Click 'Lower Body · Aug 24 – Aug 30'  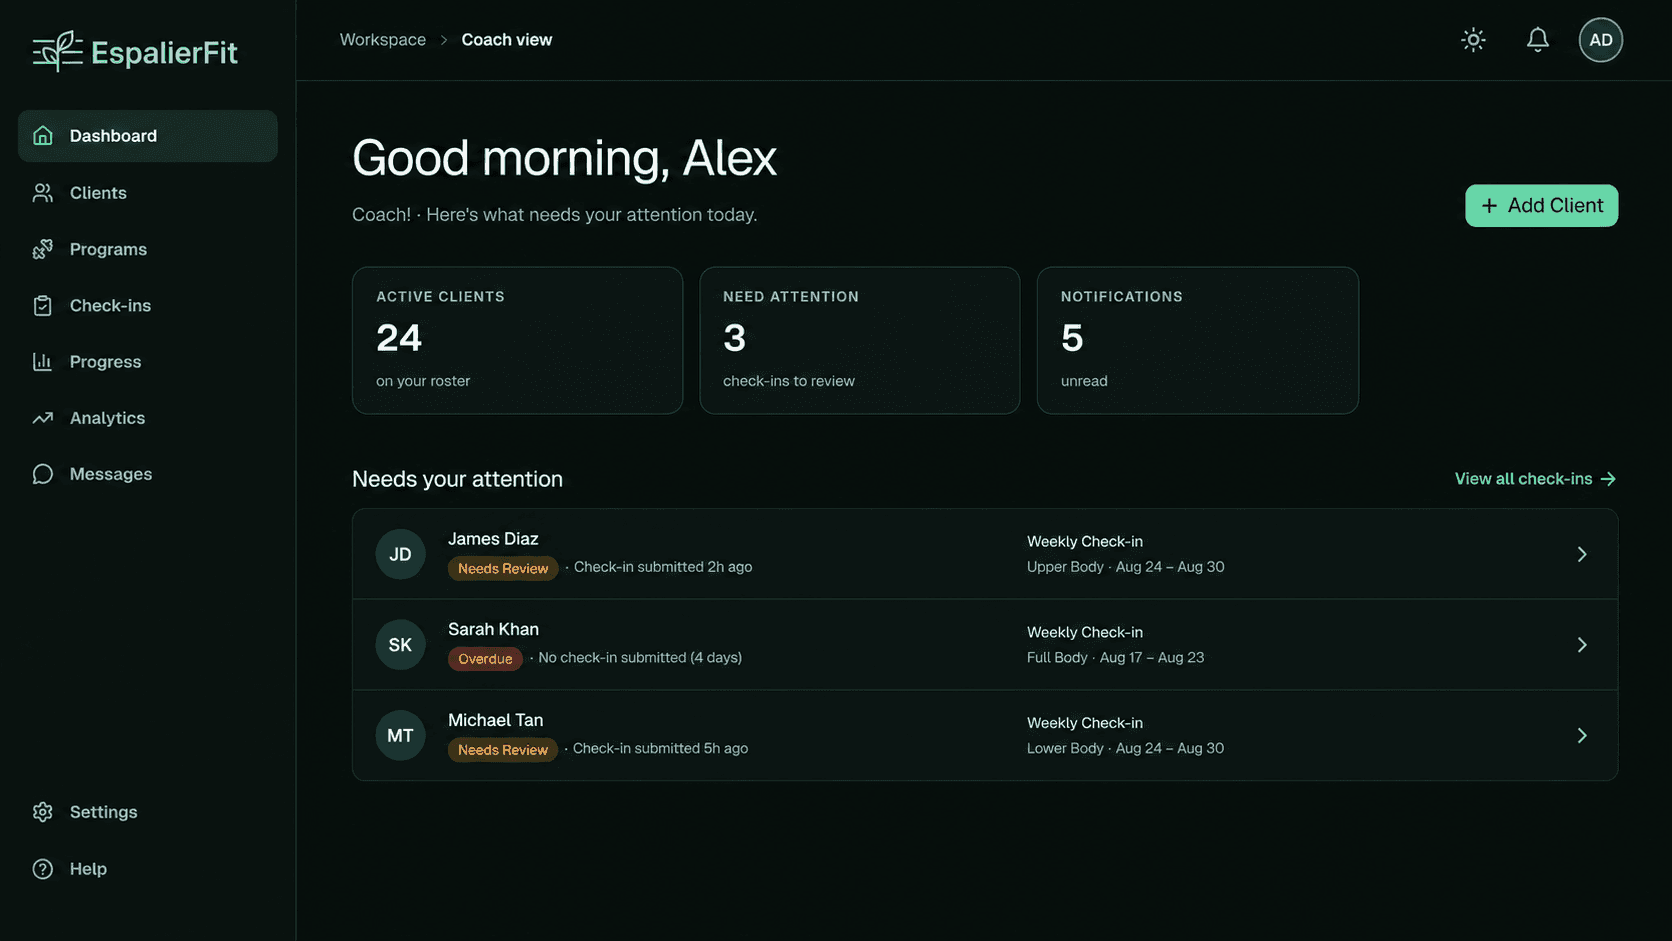(1125, 749)
